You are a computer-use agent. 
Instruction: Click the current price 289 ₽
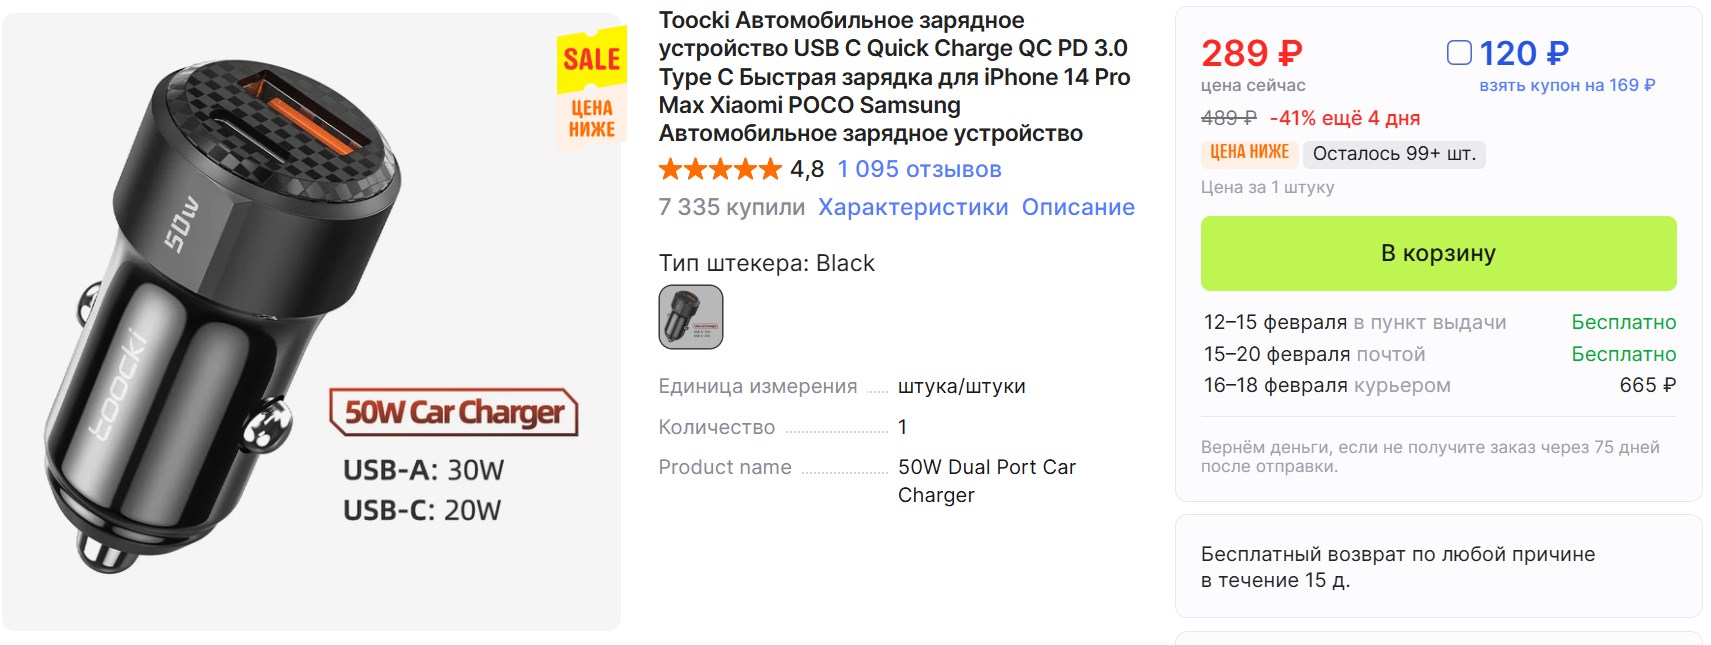click(1251, 53)
